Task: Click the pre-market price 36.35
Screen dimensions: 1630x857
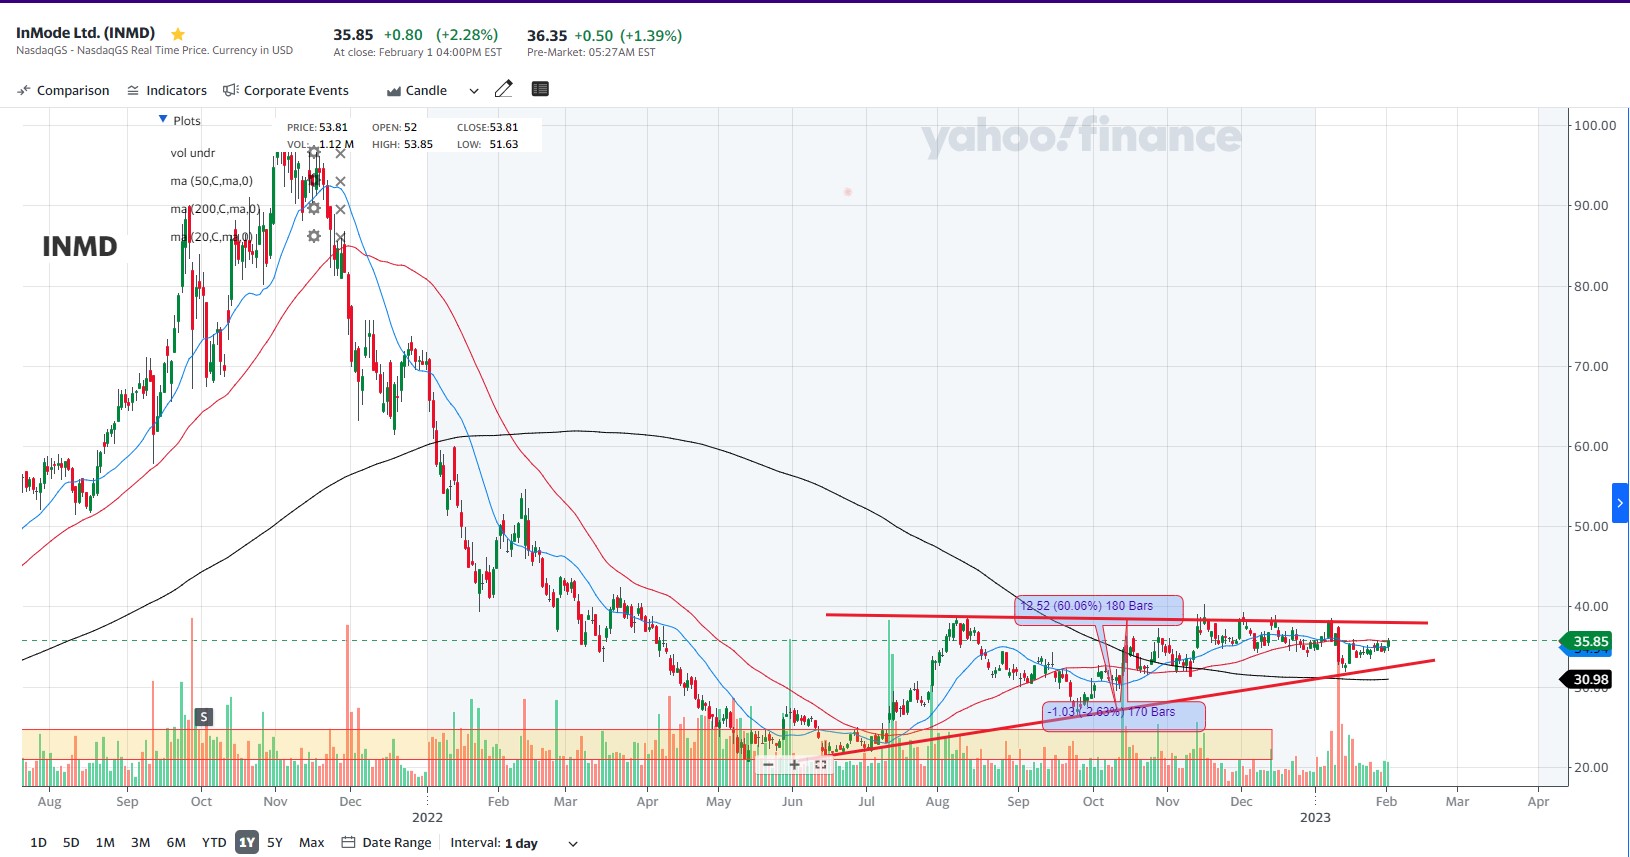Action: 547,36
